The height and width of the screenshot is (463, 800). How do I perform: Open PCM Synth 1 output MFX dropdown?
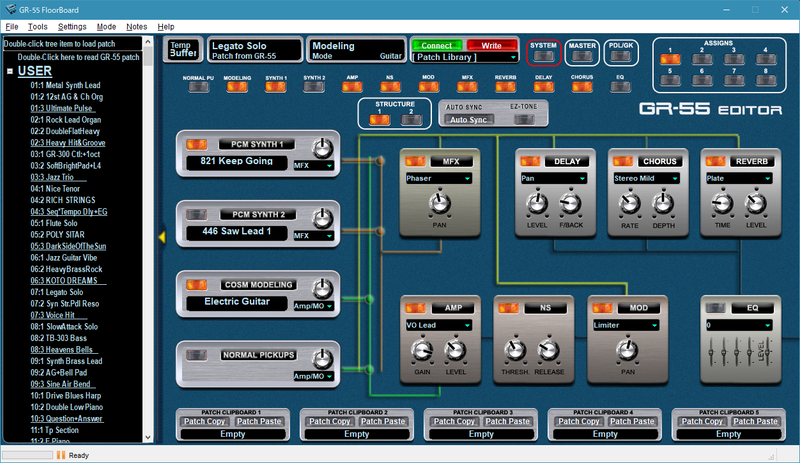click(313, 165)
